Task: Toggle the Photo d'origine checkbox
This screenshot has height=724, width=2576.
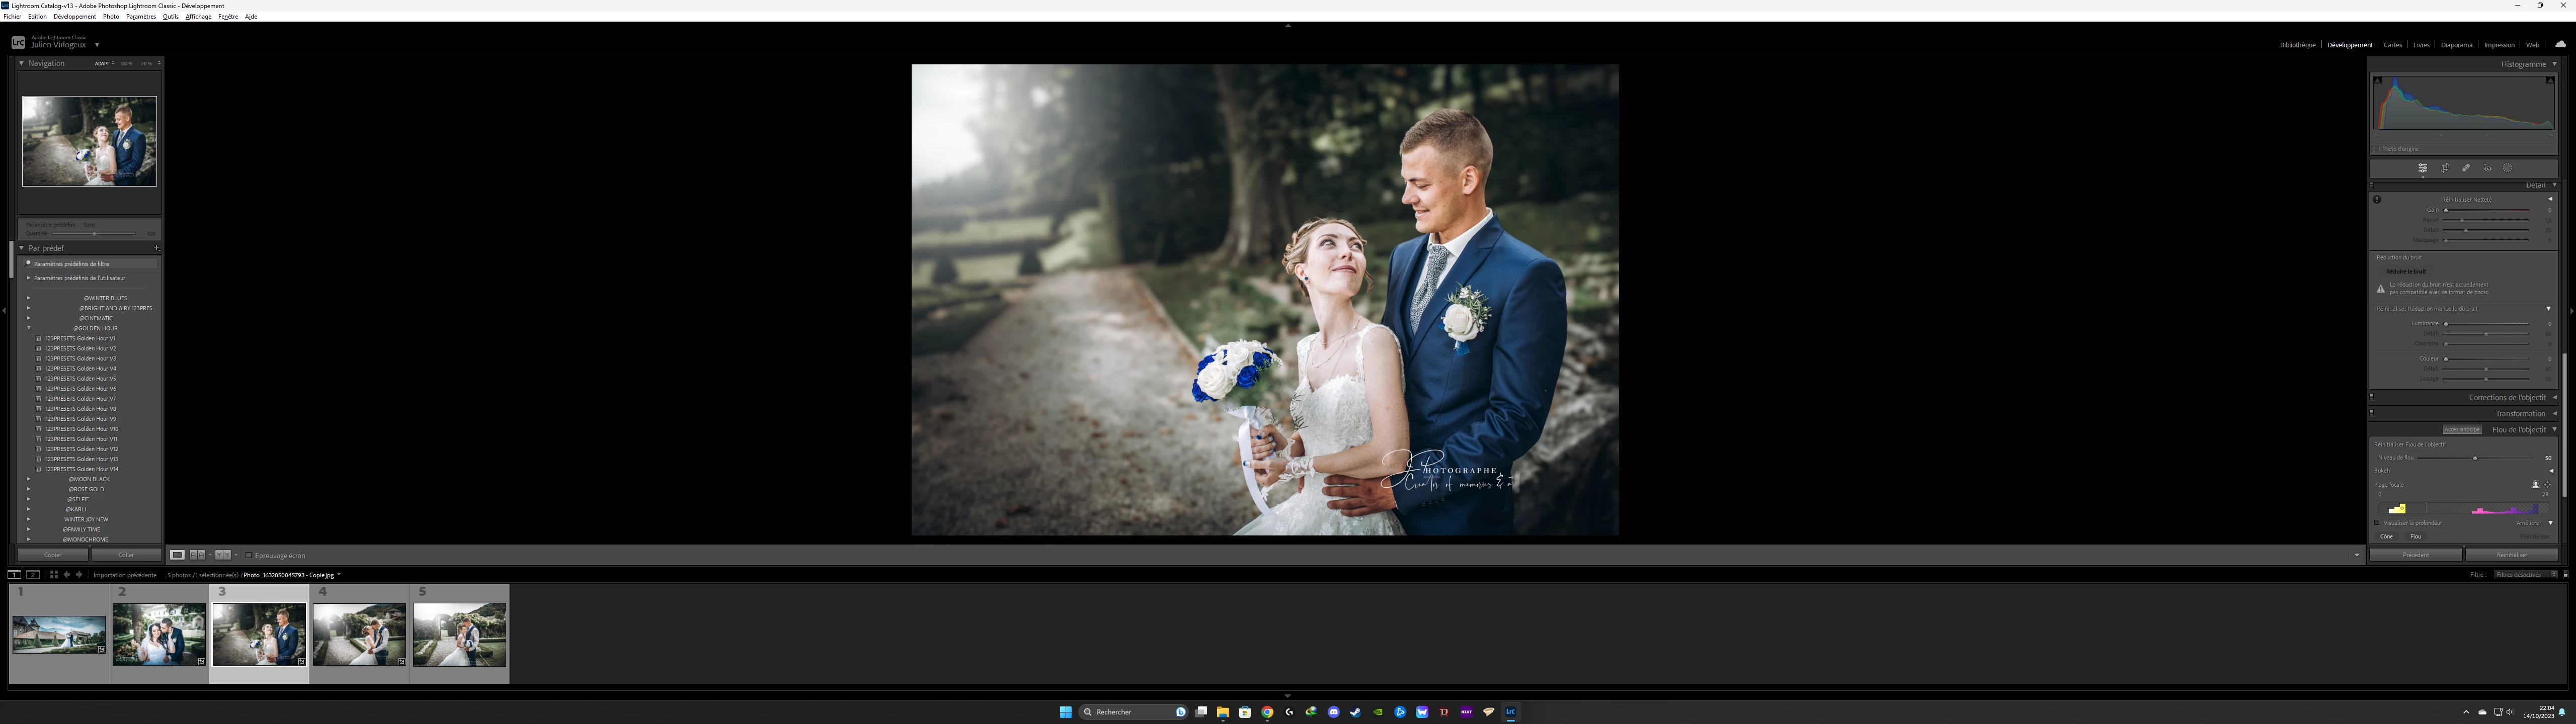Action: pyautogui.click(x=2377, y=149)
